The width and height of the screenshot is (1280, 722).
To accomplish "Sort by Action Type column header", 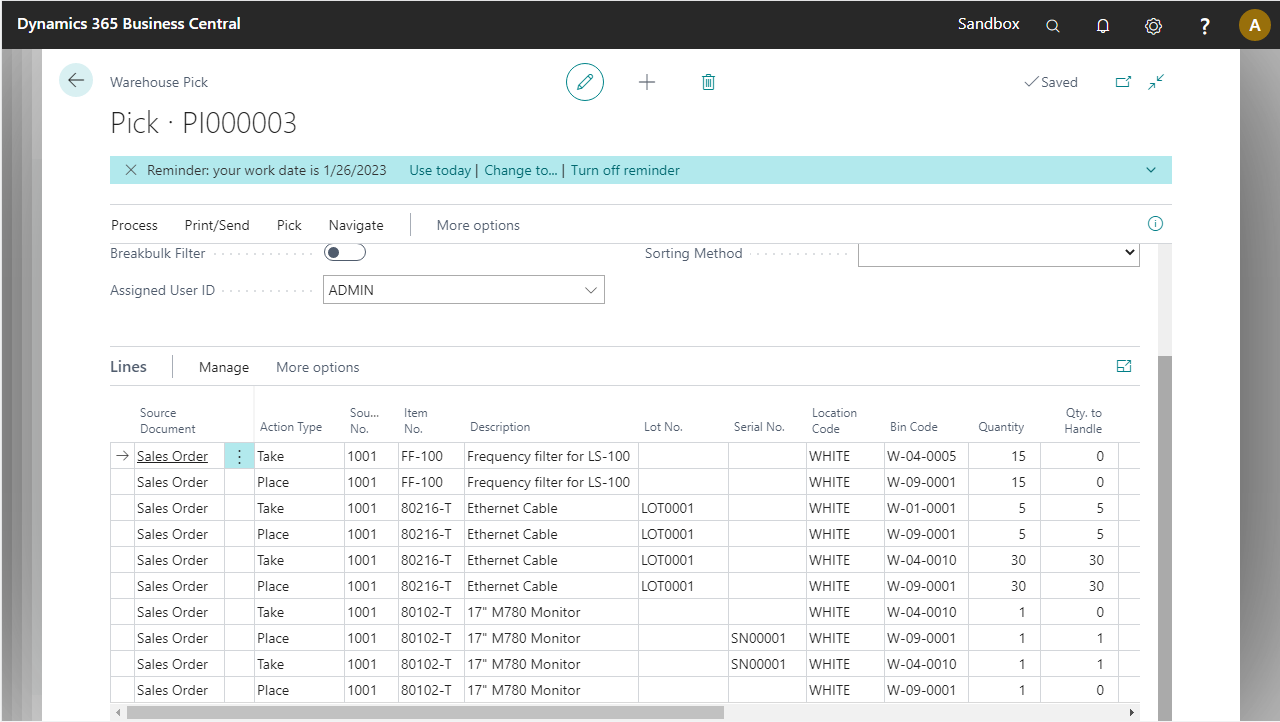I will [291, 427].
